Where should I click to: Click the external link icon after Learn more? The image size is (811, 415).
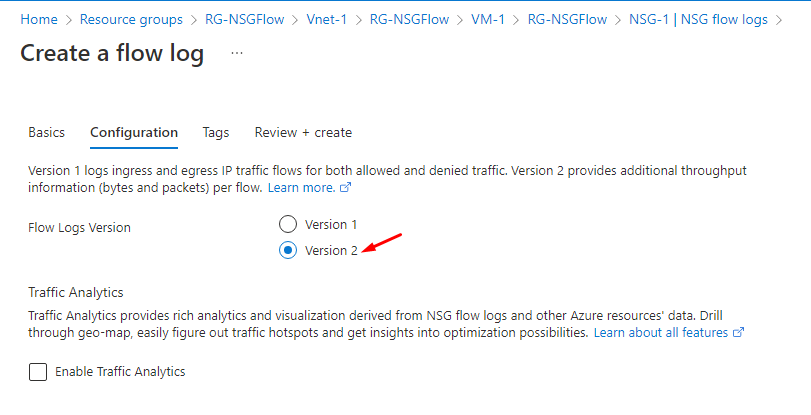click(x=346, y=188)
